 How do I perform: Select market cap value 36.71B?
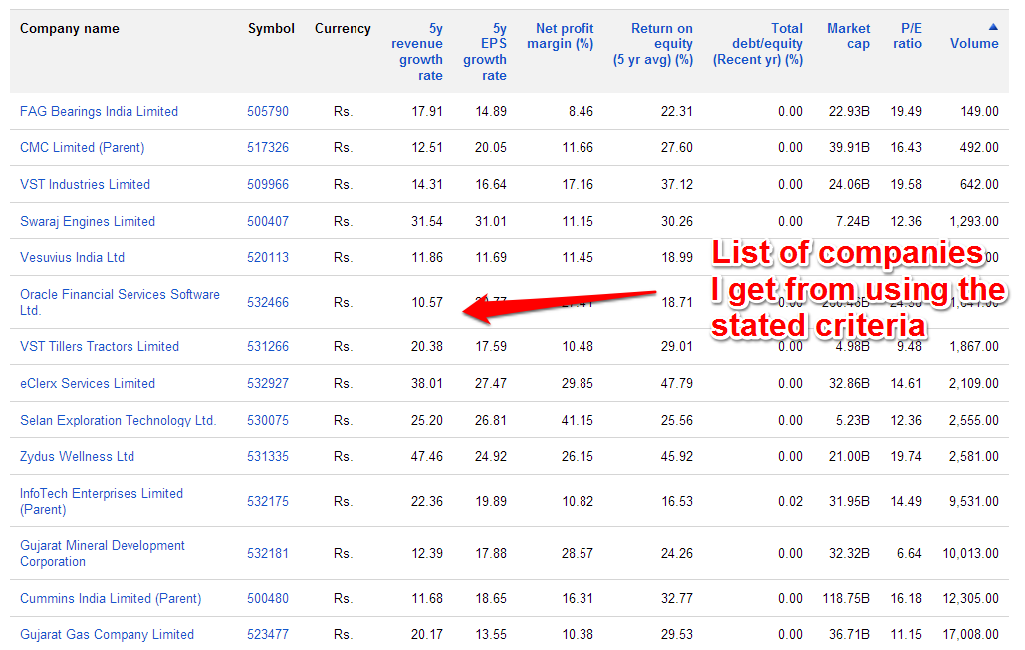[x=849, y=634]
